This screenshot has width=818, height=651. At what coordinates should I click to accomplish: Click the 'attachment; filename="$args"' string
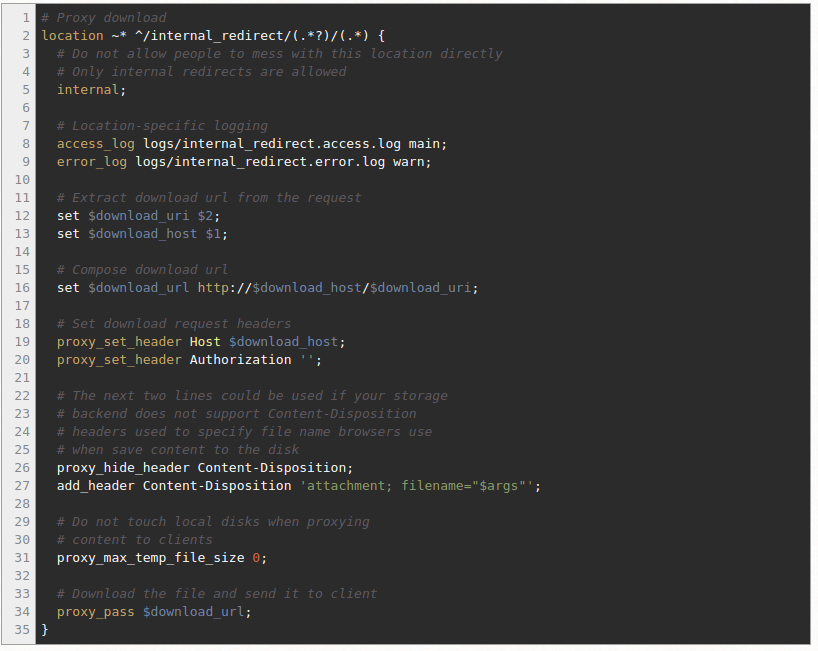pyautogui.click(x=420, y=486)
